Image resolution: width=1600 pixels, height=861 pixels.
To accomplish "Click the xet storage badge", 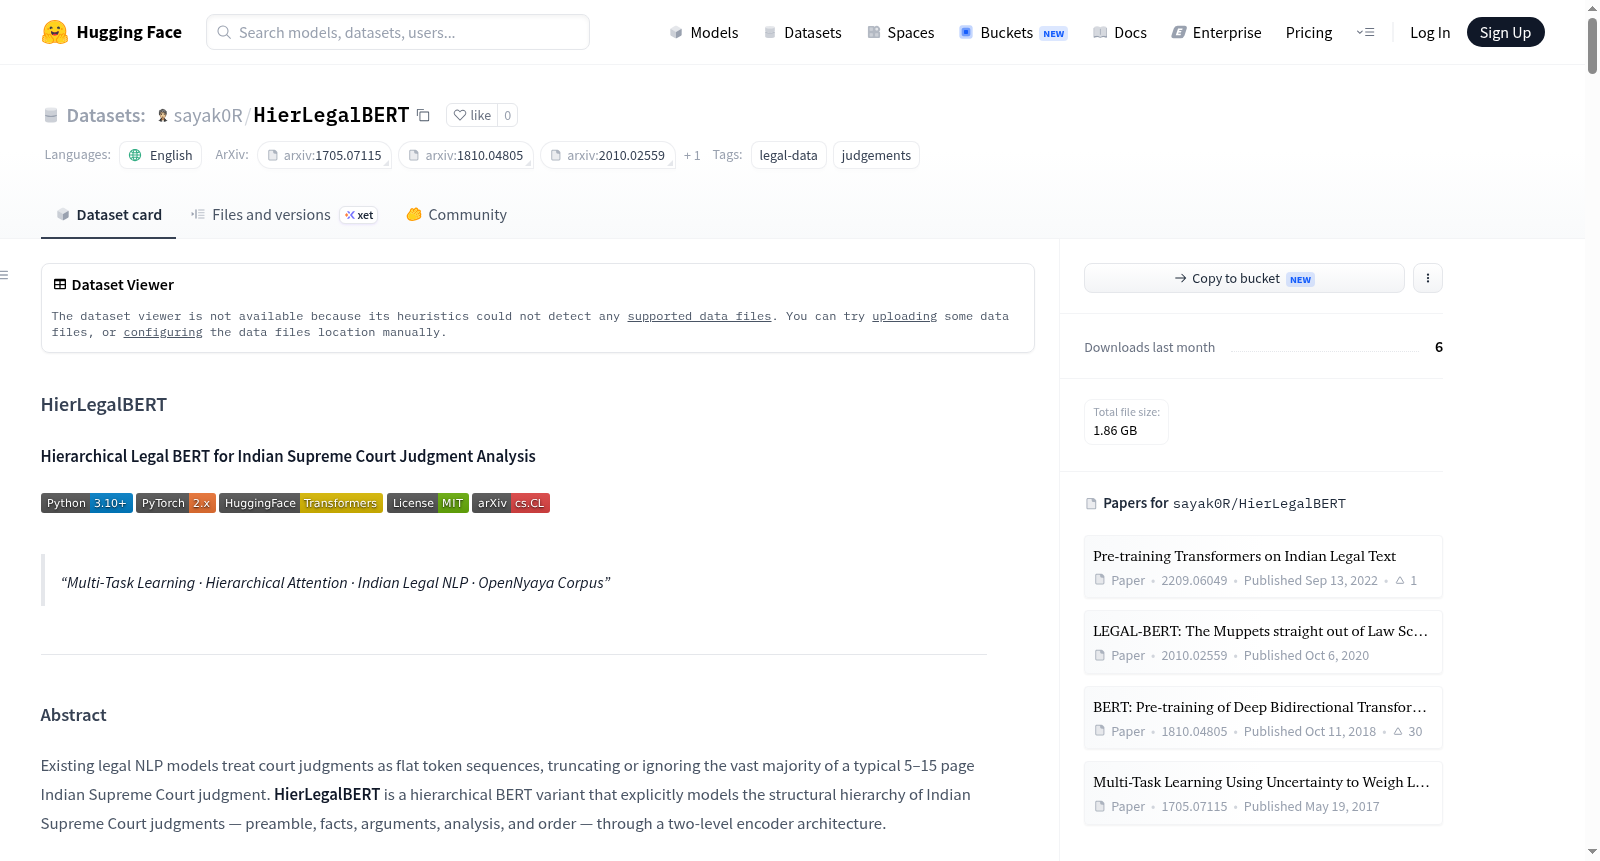I will coord(359,215).
